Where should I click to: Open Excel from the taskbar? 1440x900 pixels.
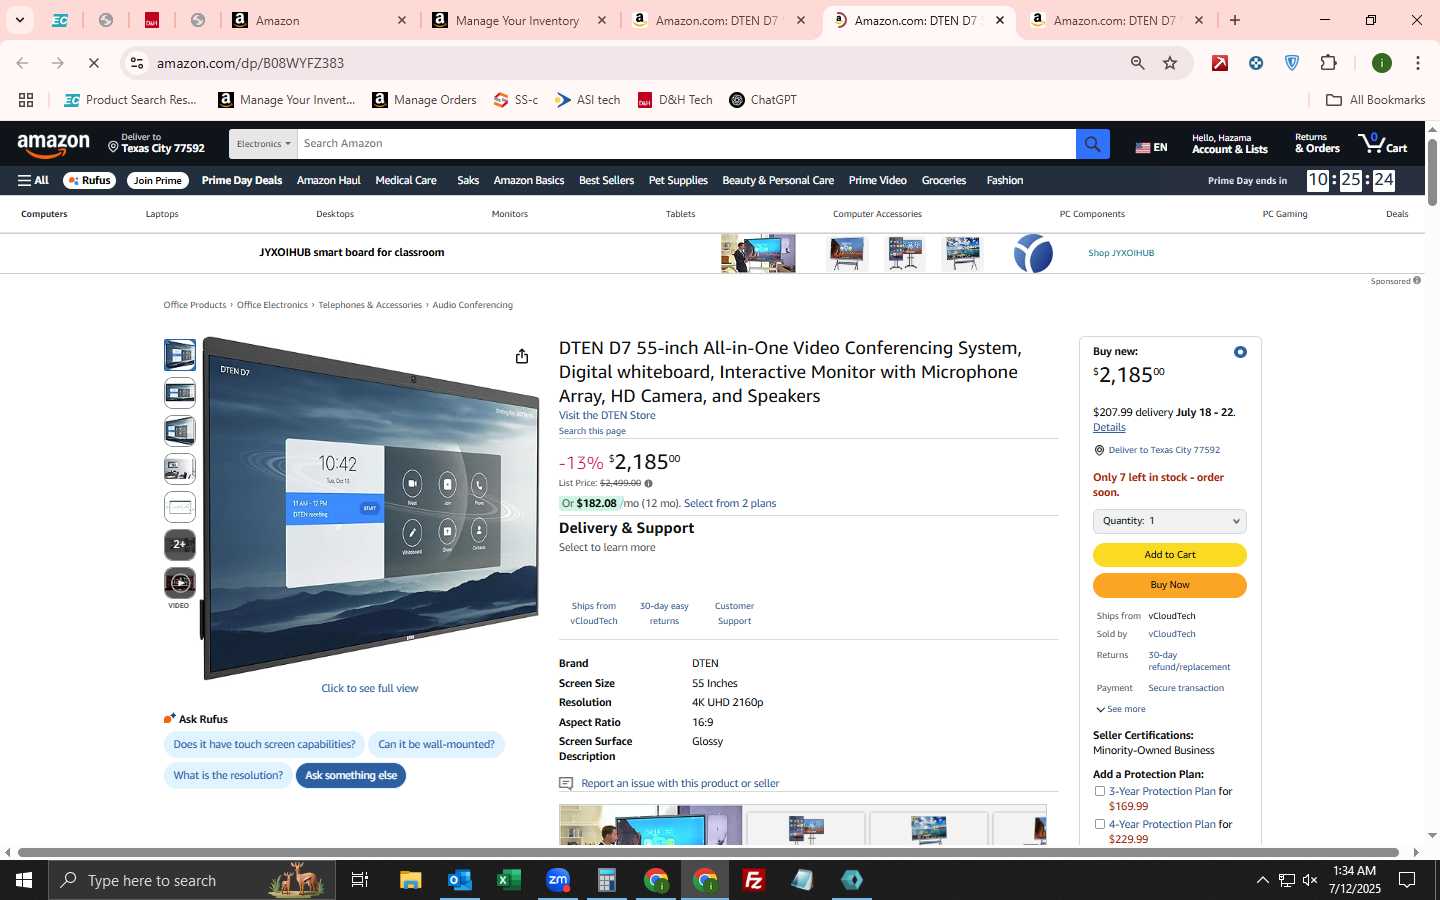pyautogui.click(x=509, y=880)
